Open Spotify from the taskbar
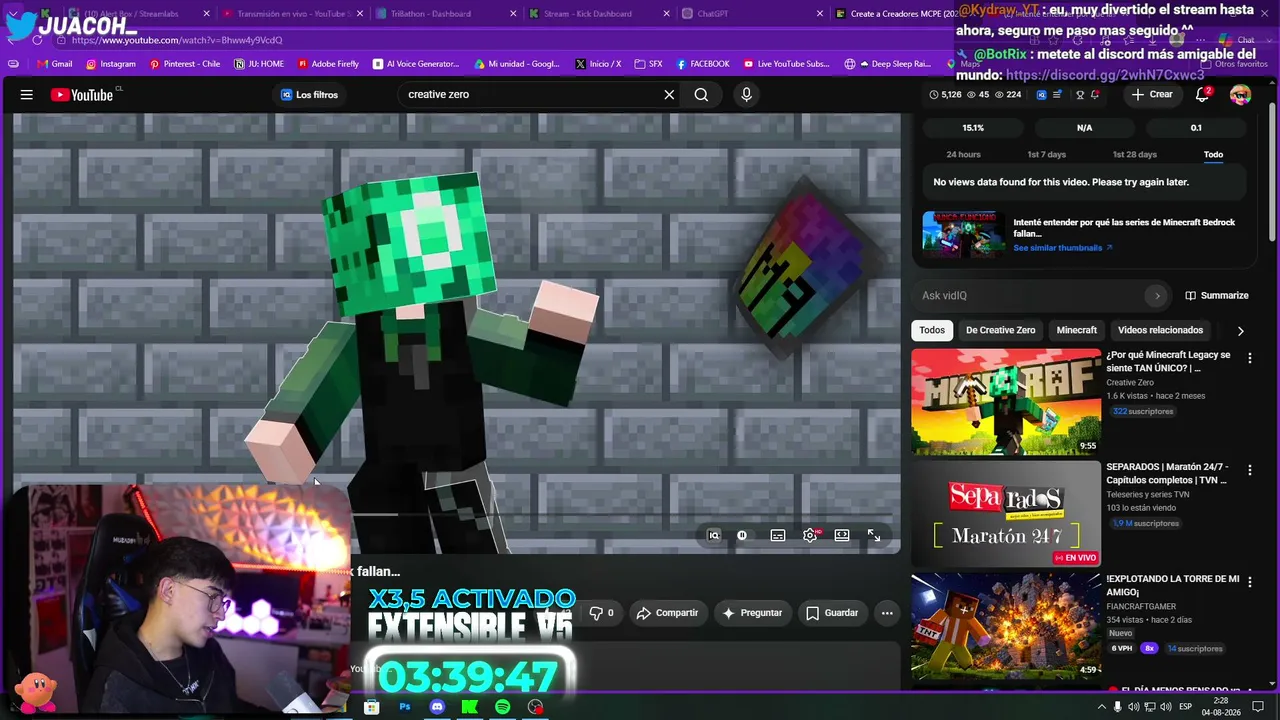1280x720 pixels. (502, 707)
